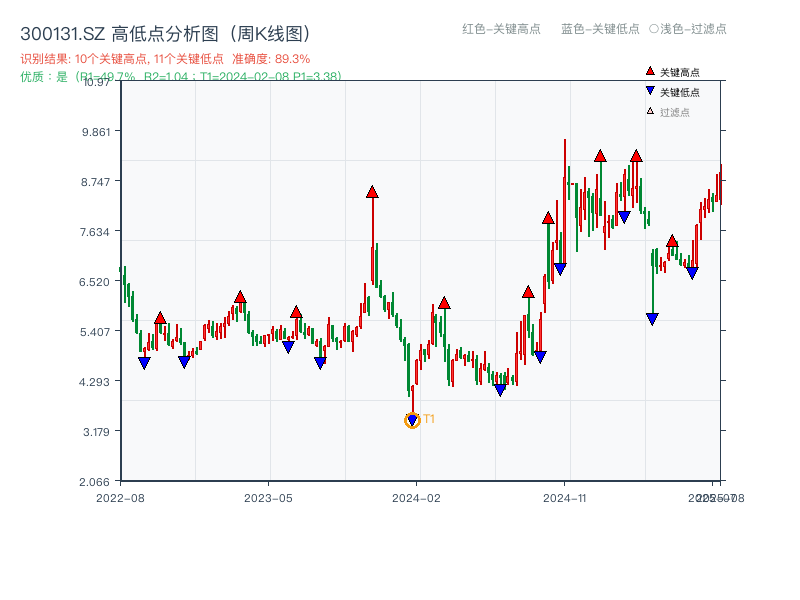Click the 2024-02 x-axis label
The width and height of the screenshot is (800, 600).
coord(416,498)
